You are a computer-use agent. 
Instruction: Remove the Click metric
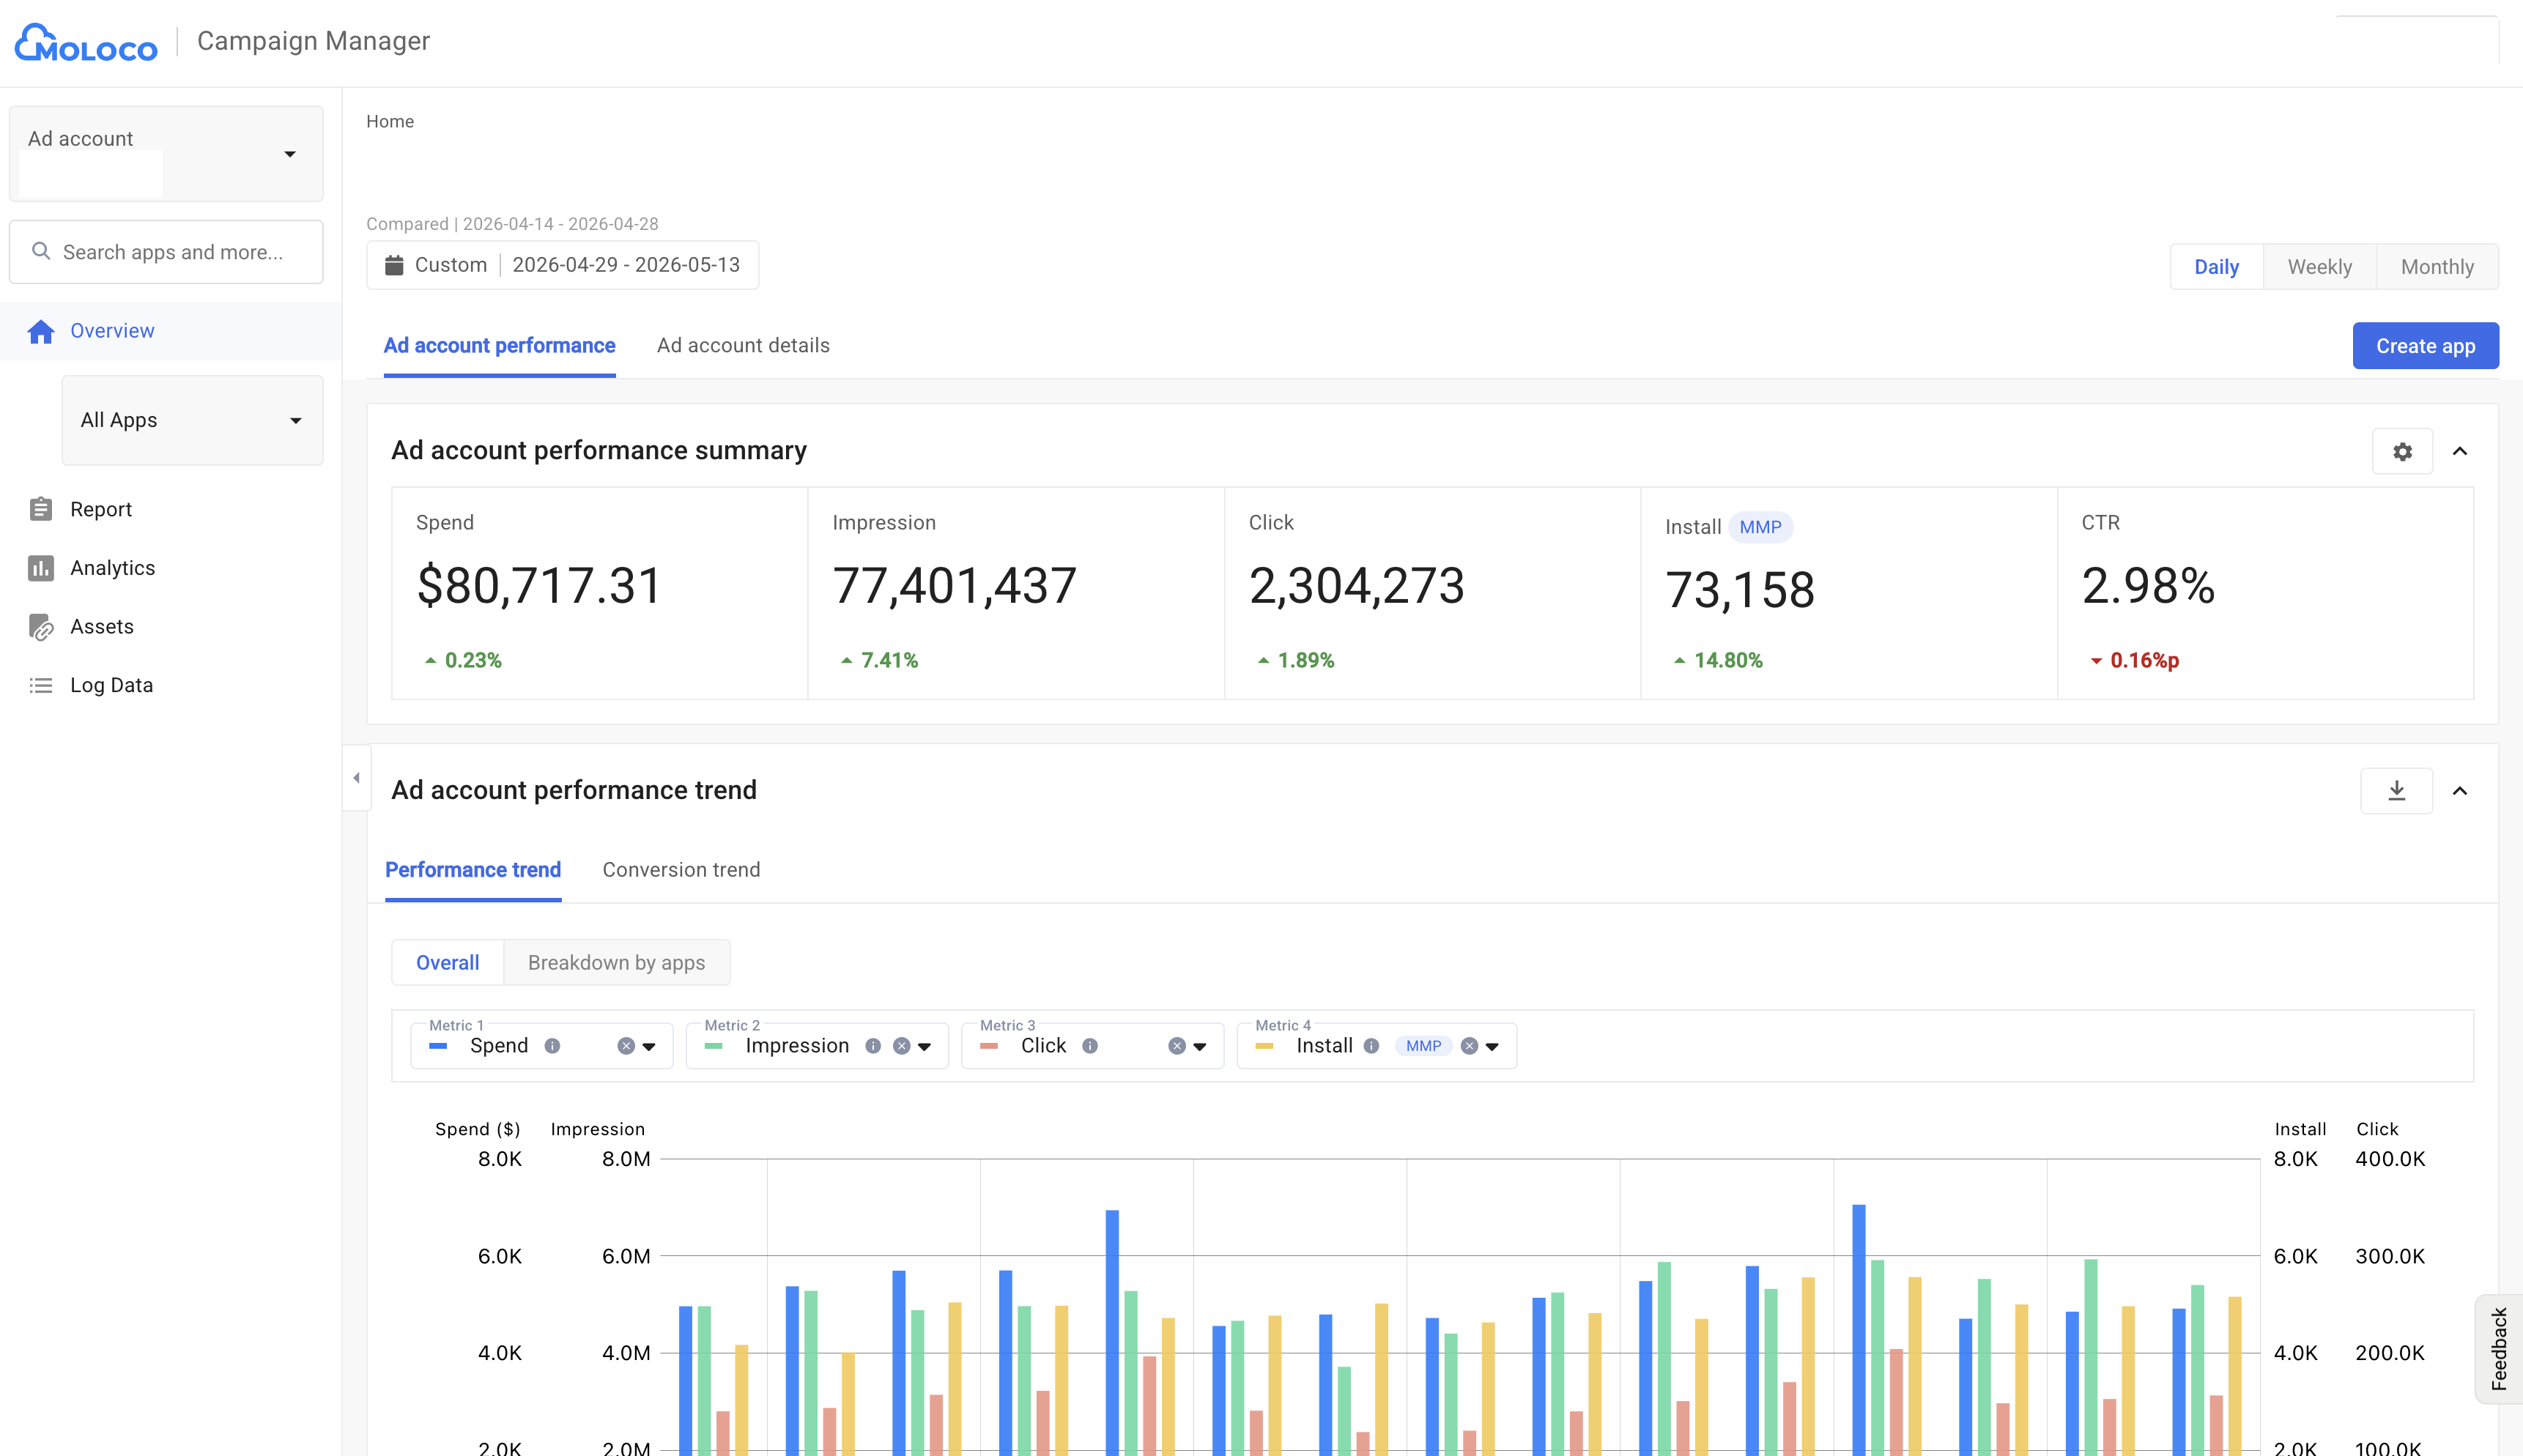[1177, 1046]
